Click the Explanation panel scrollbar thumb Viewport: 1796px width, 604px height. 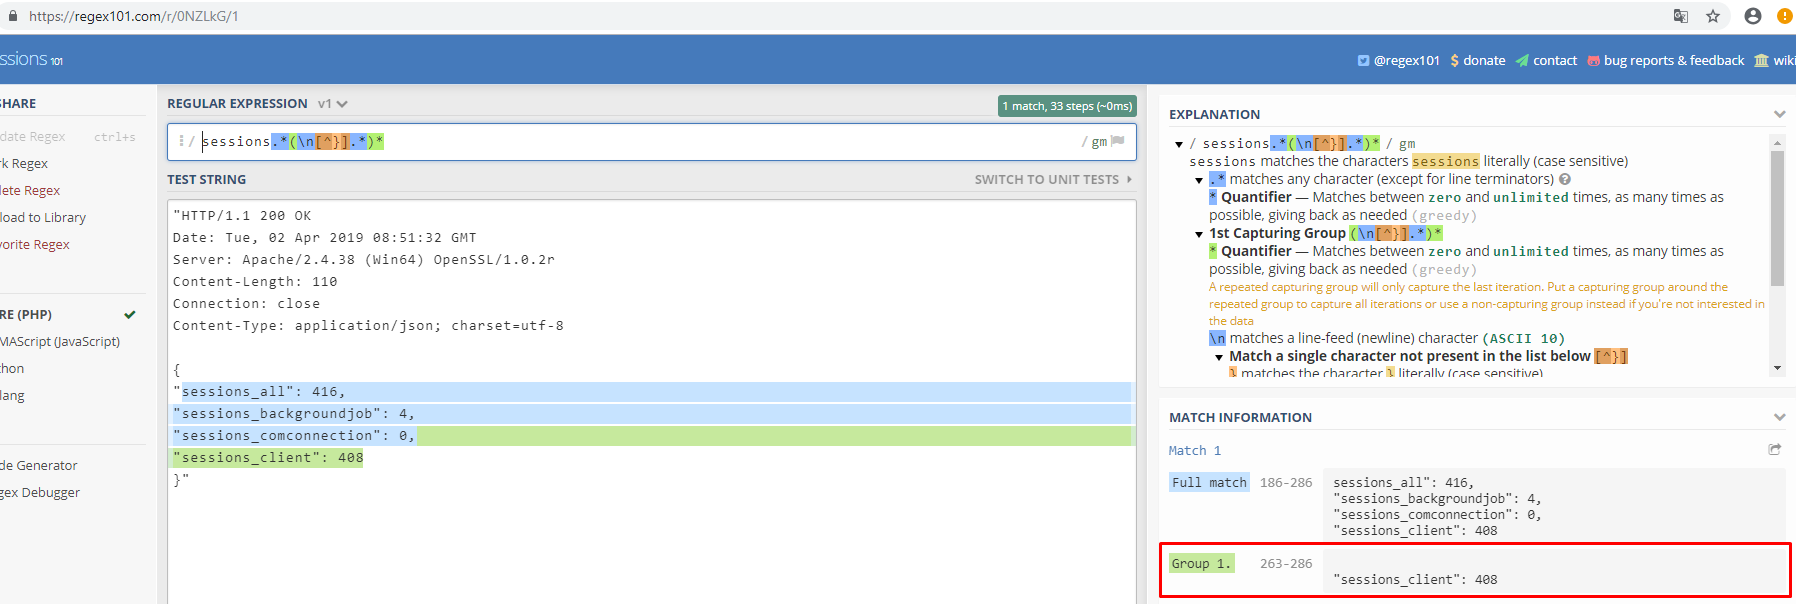pyautogui.click(x=1777, y=218)
